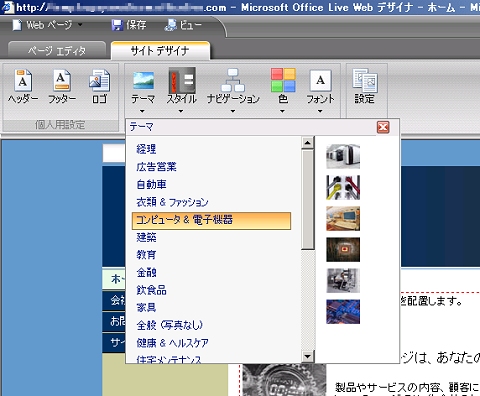The image size is (480, 396).
Task: Click the theme list scroll-down arrow
Action: pyautogui.click(x=307, y=356)
